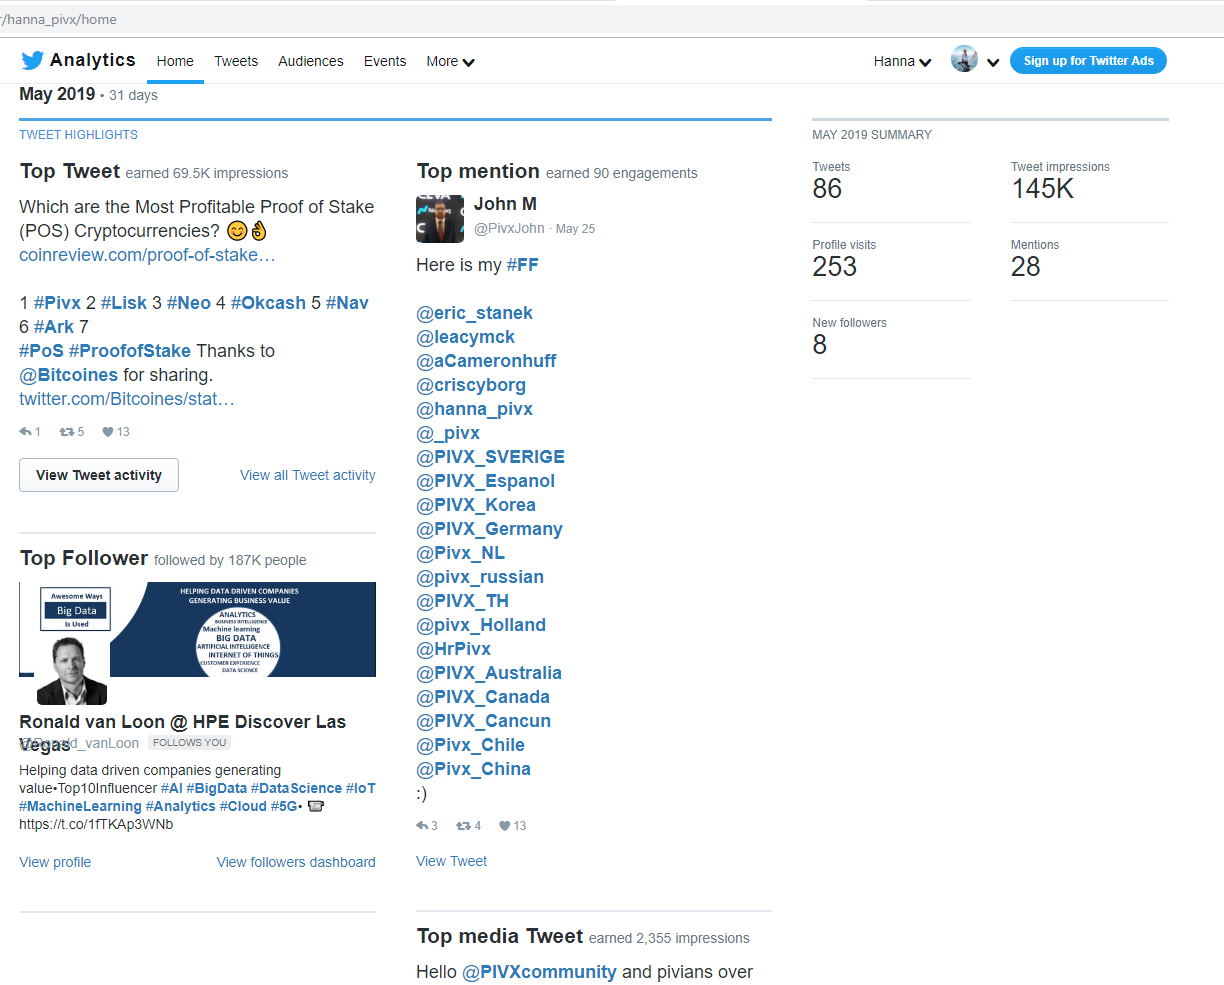Click the #Nav hashtag

pos(347,303)
